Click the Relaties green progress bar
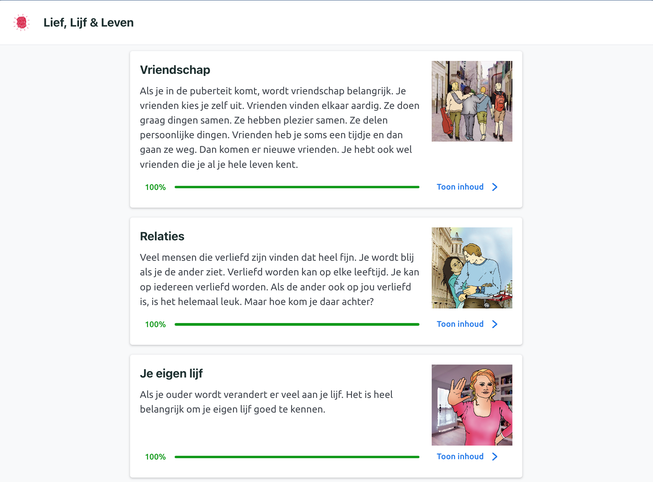 [x=297, y=324]
